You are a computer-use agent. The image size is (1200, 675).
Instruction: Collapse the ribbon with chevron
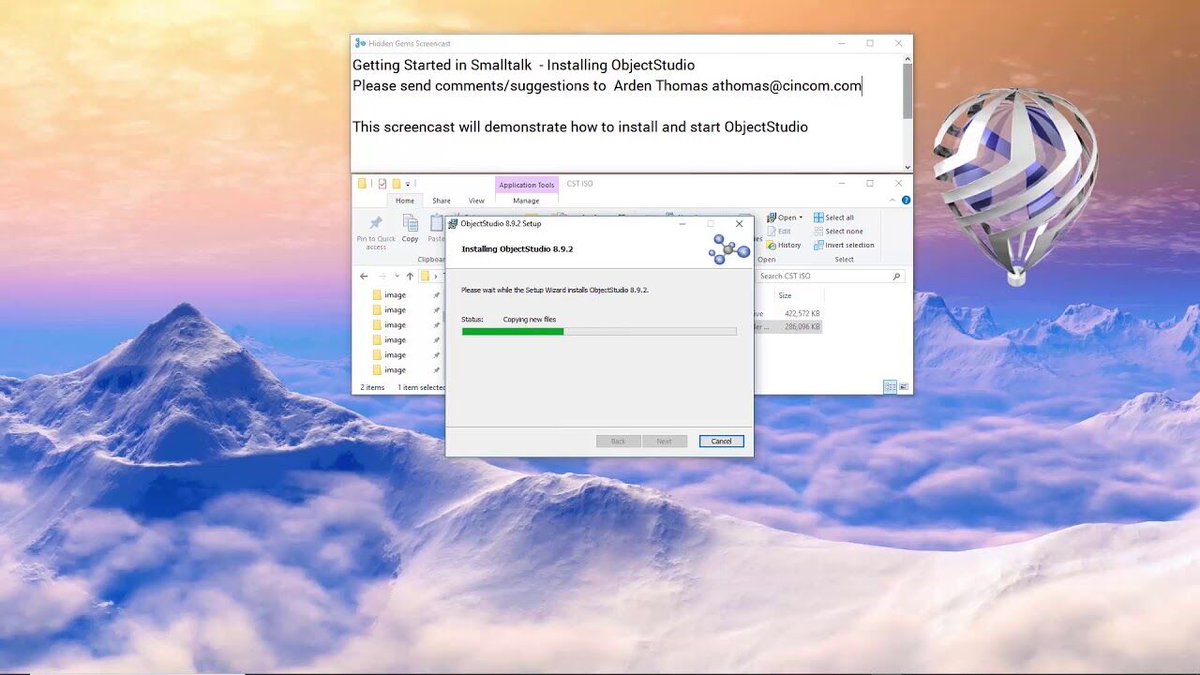pos(892,201)
